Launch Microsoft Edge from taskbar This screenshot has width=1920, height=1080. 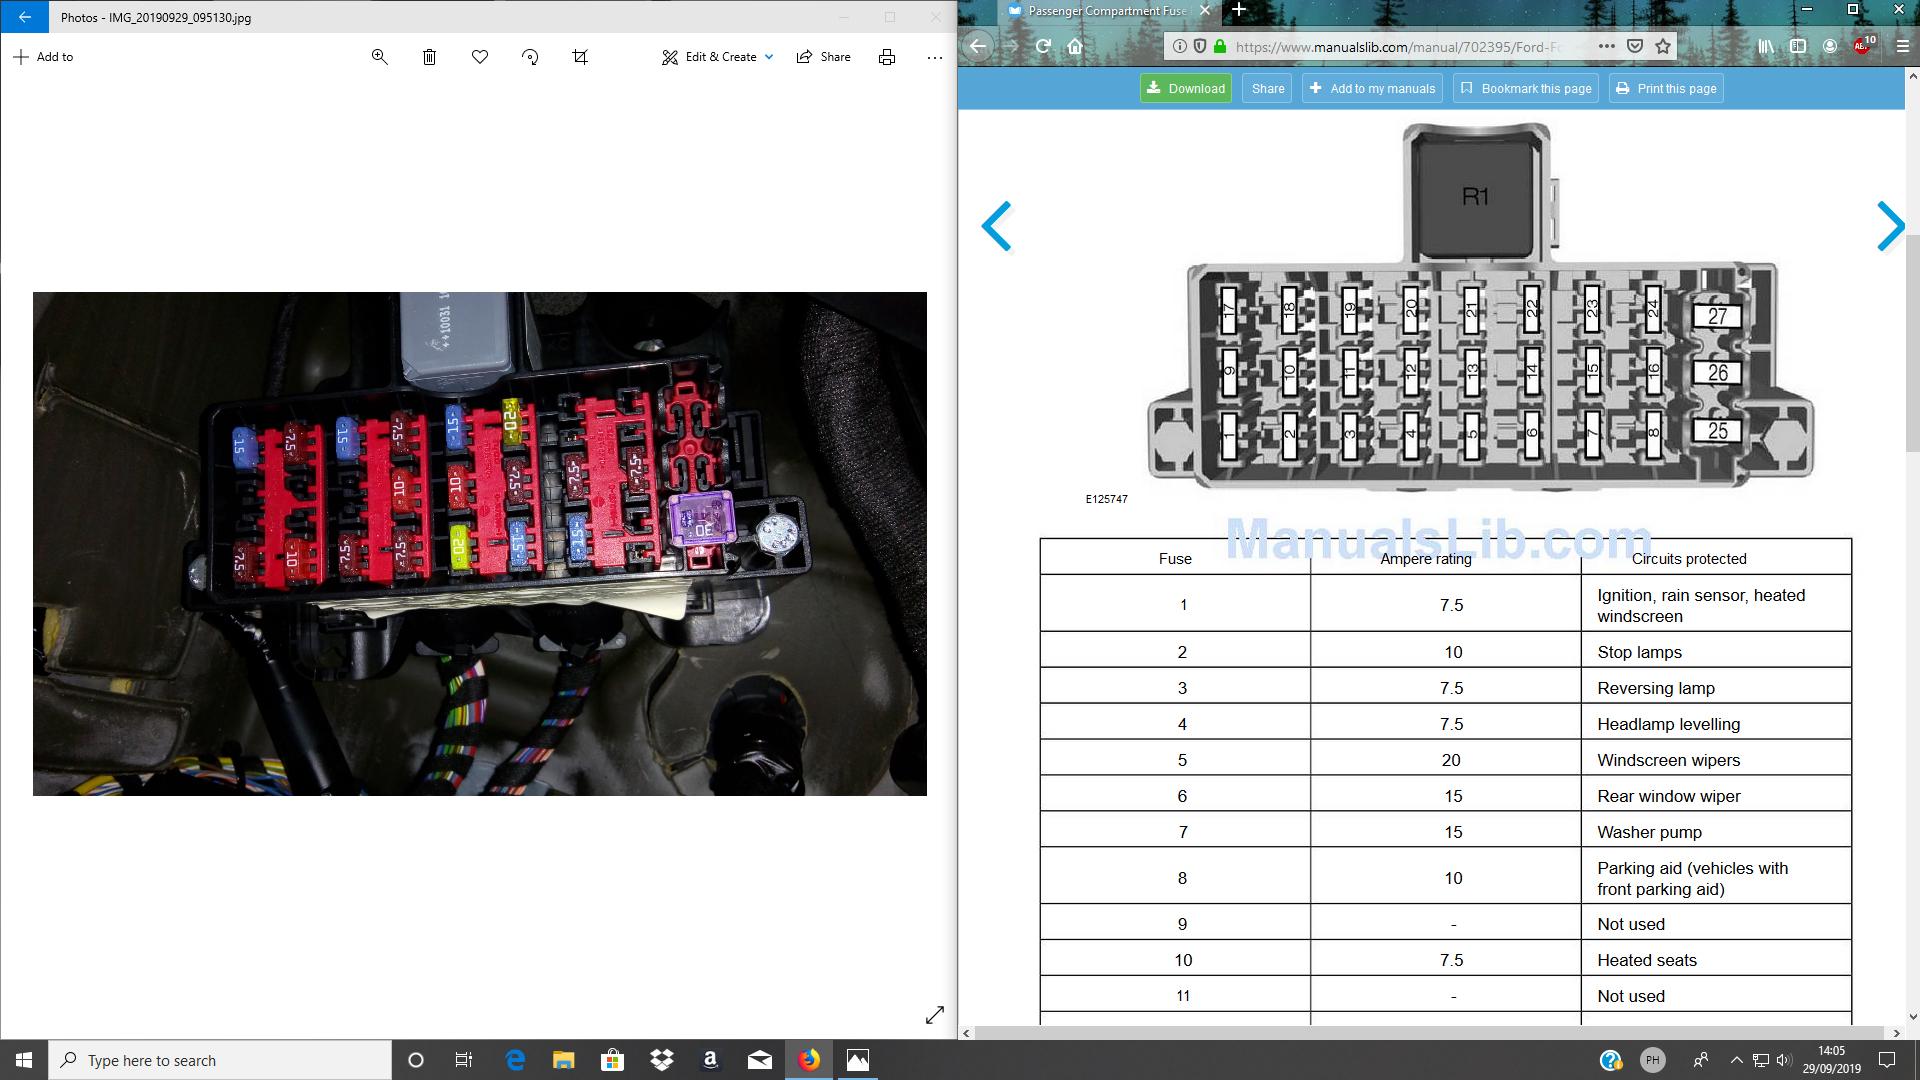(x=515, y=1060)
